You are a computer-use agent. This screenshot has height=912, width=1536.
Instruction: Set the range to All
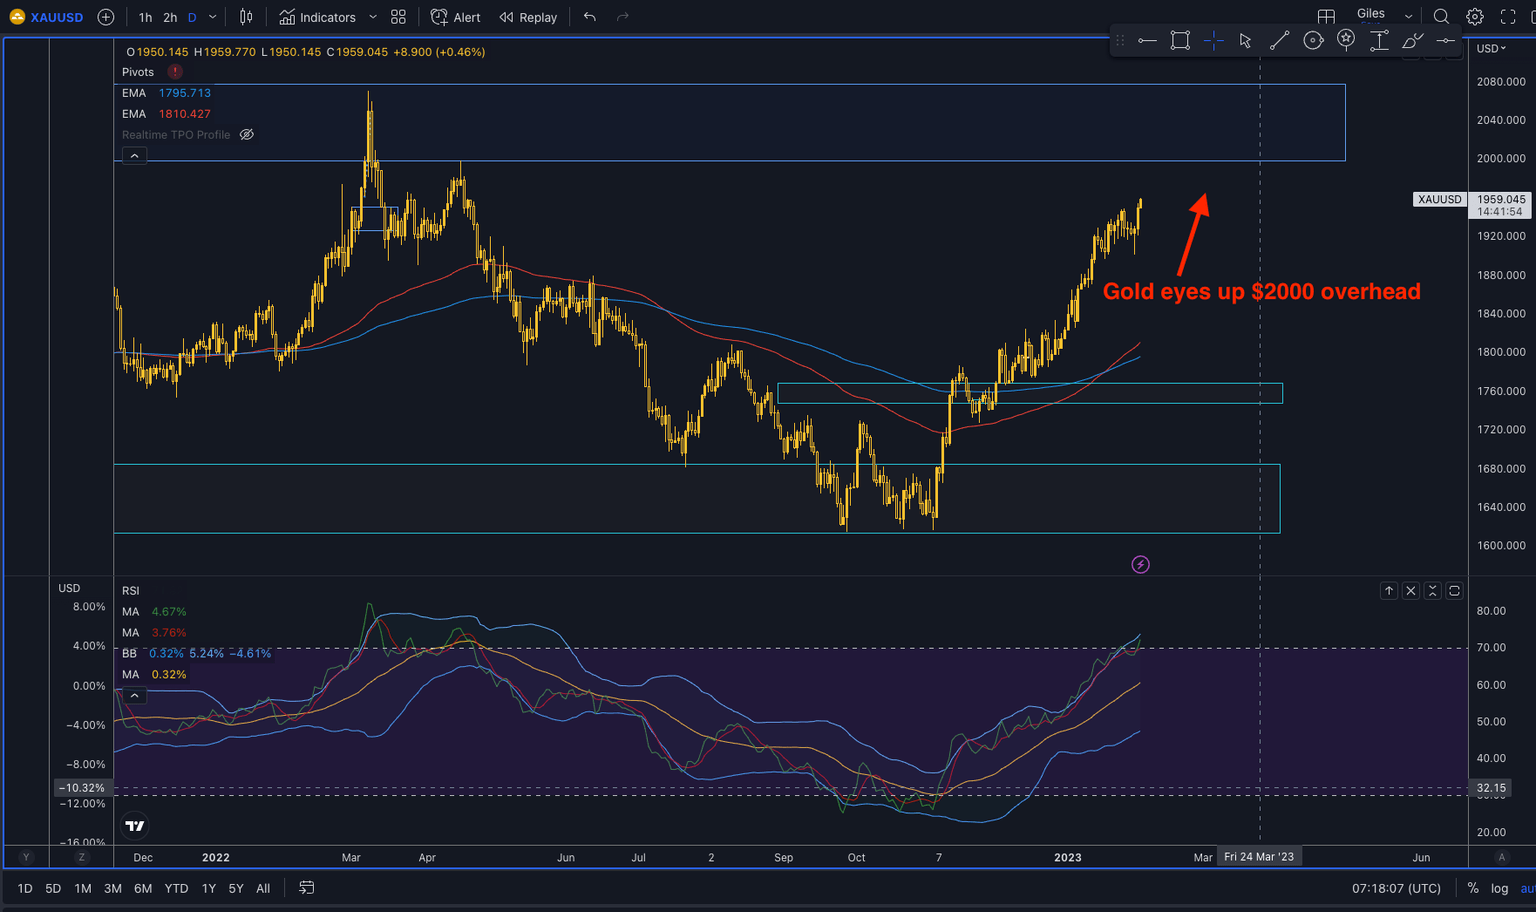tap(263, 888)
